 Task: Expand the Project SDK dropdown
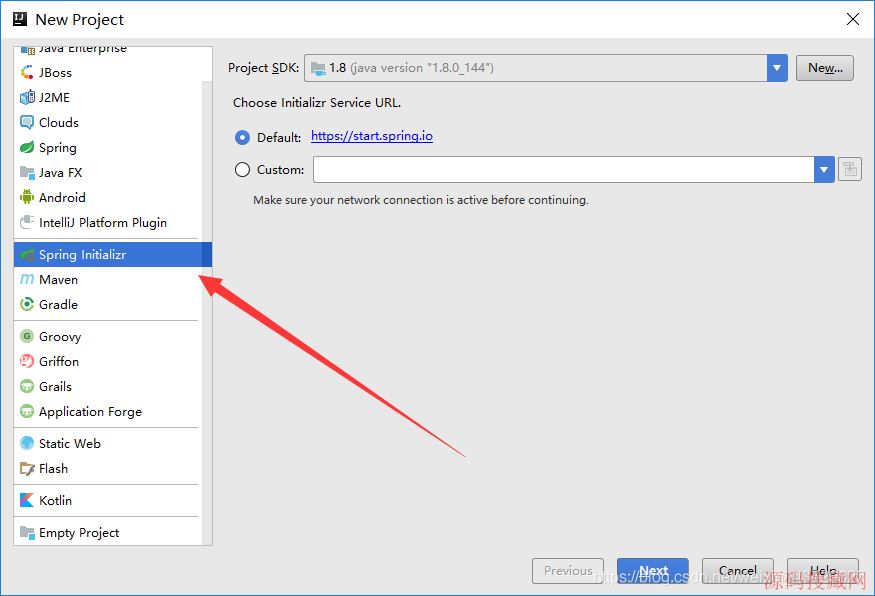tap(777, 68)
